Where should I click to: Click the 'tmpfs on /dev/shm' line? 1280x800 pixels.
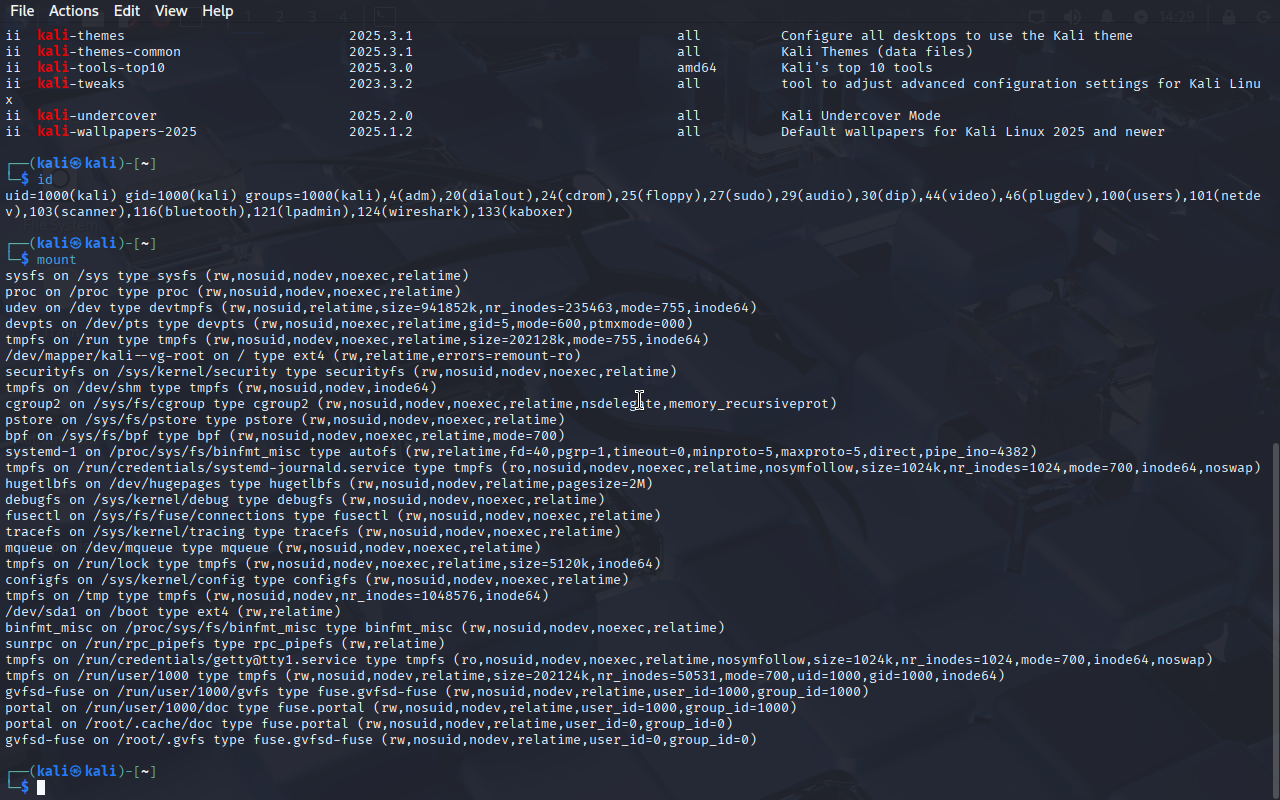point(221,388)
